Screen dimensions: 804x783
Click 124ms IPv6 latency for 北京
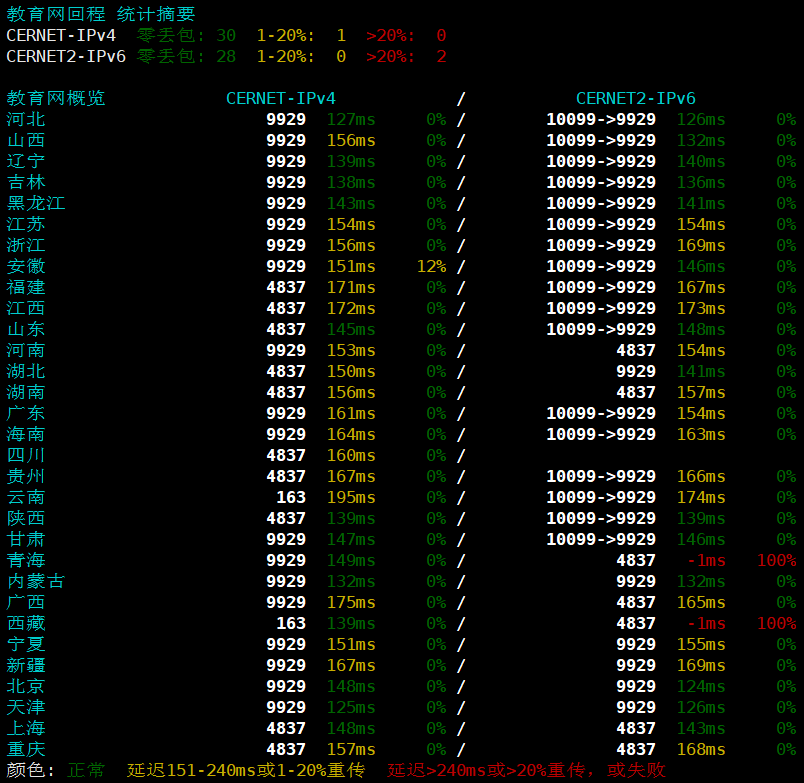coord(701,687)
